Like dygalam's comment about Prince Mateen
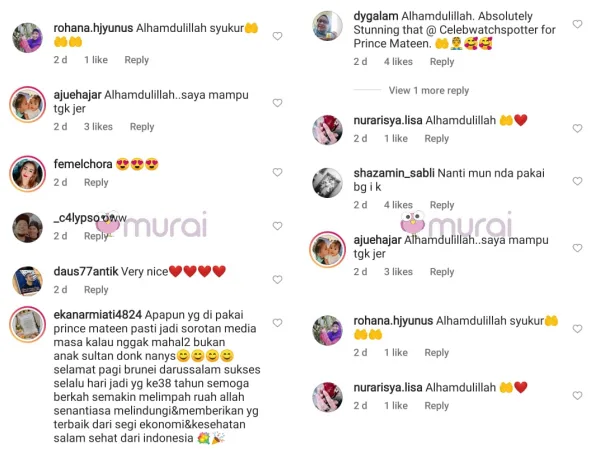The image size is (600, 450). (x=577, y=24)
